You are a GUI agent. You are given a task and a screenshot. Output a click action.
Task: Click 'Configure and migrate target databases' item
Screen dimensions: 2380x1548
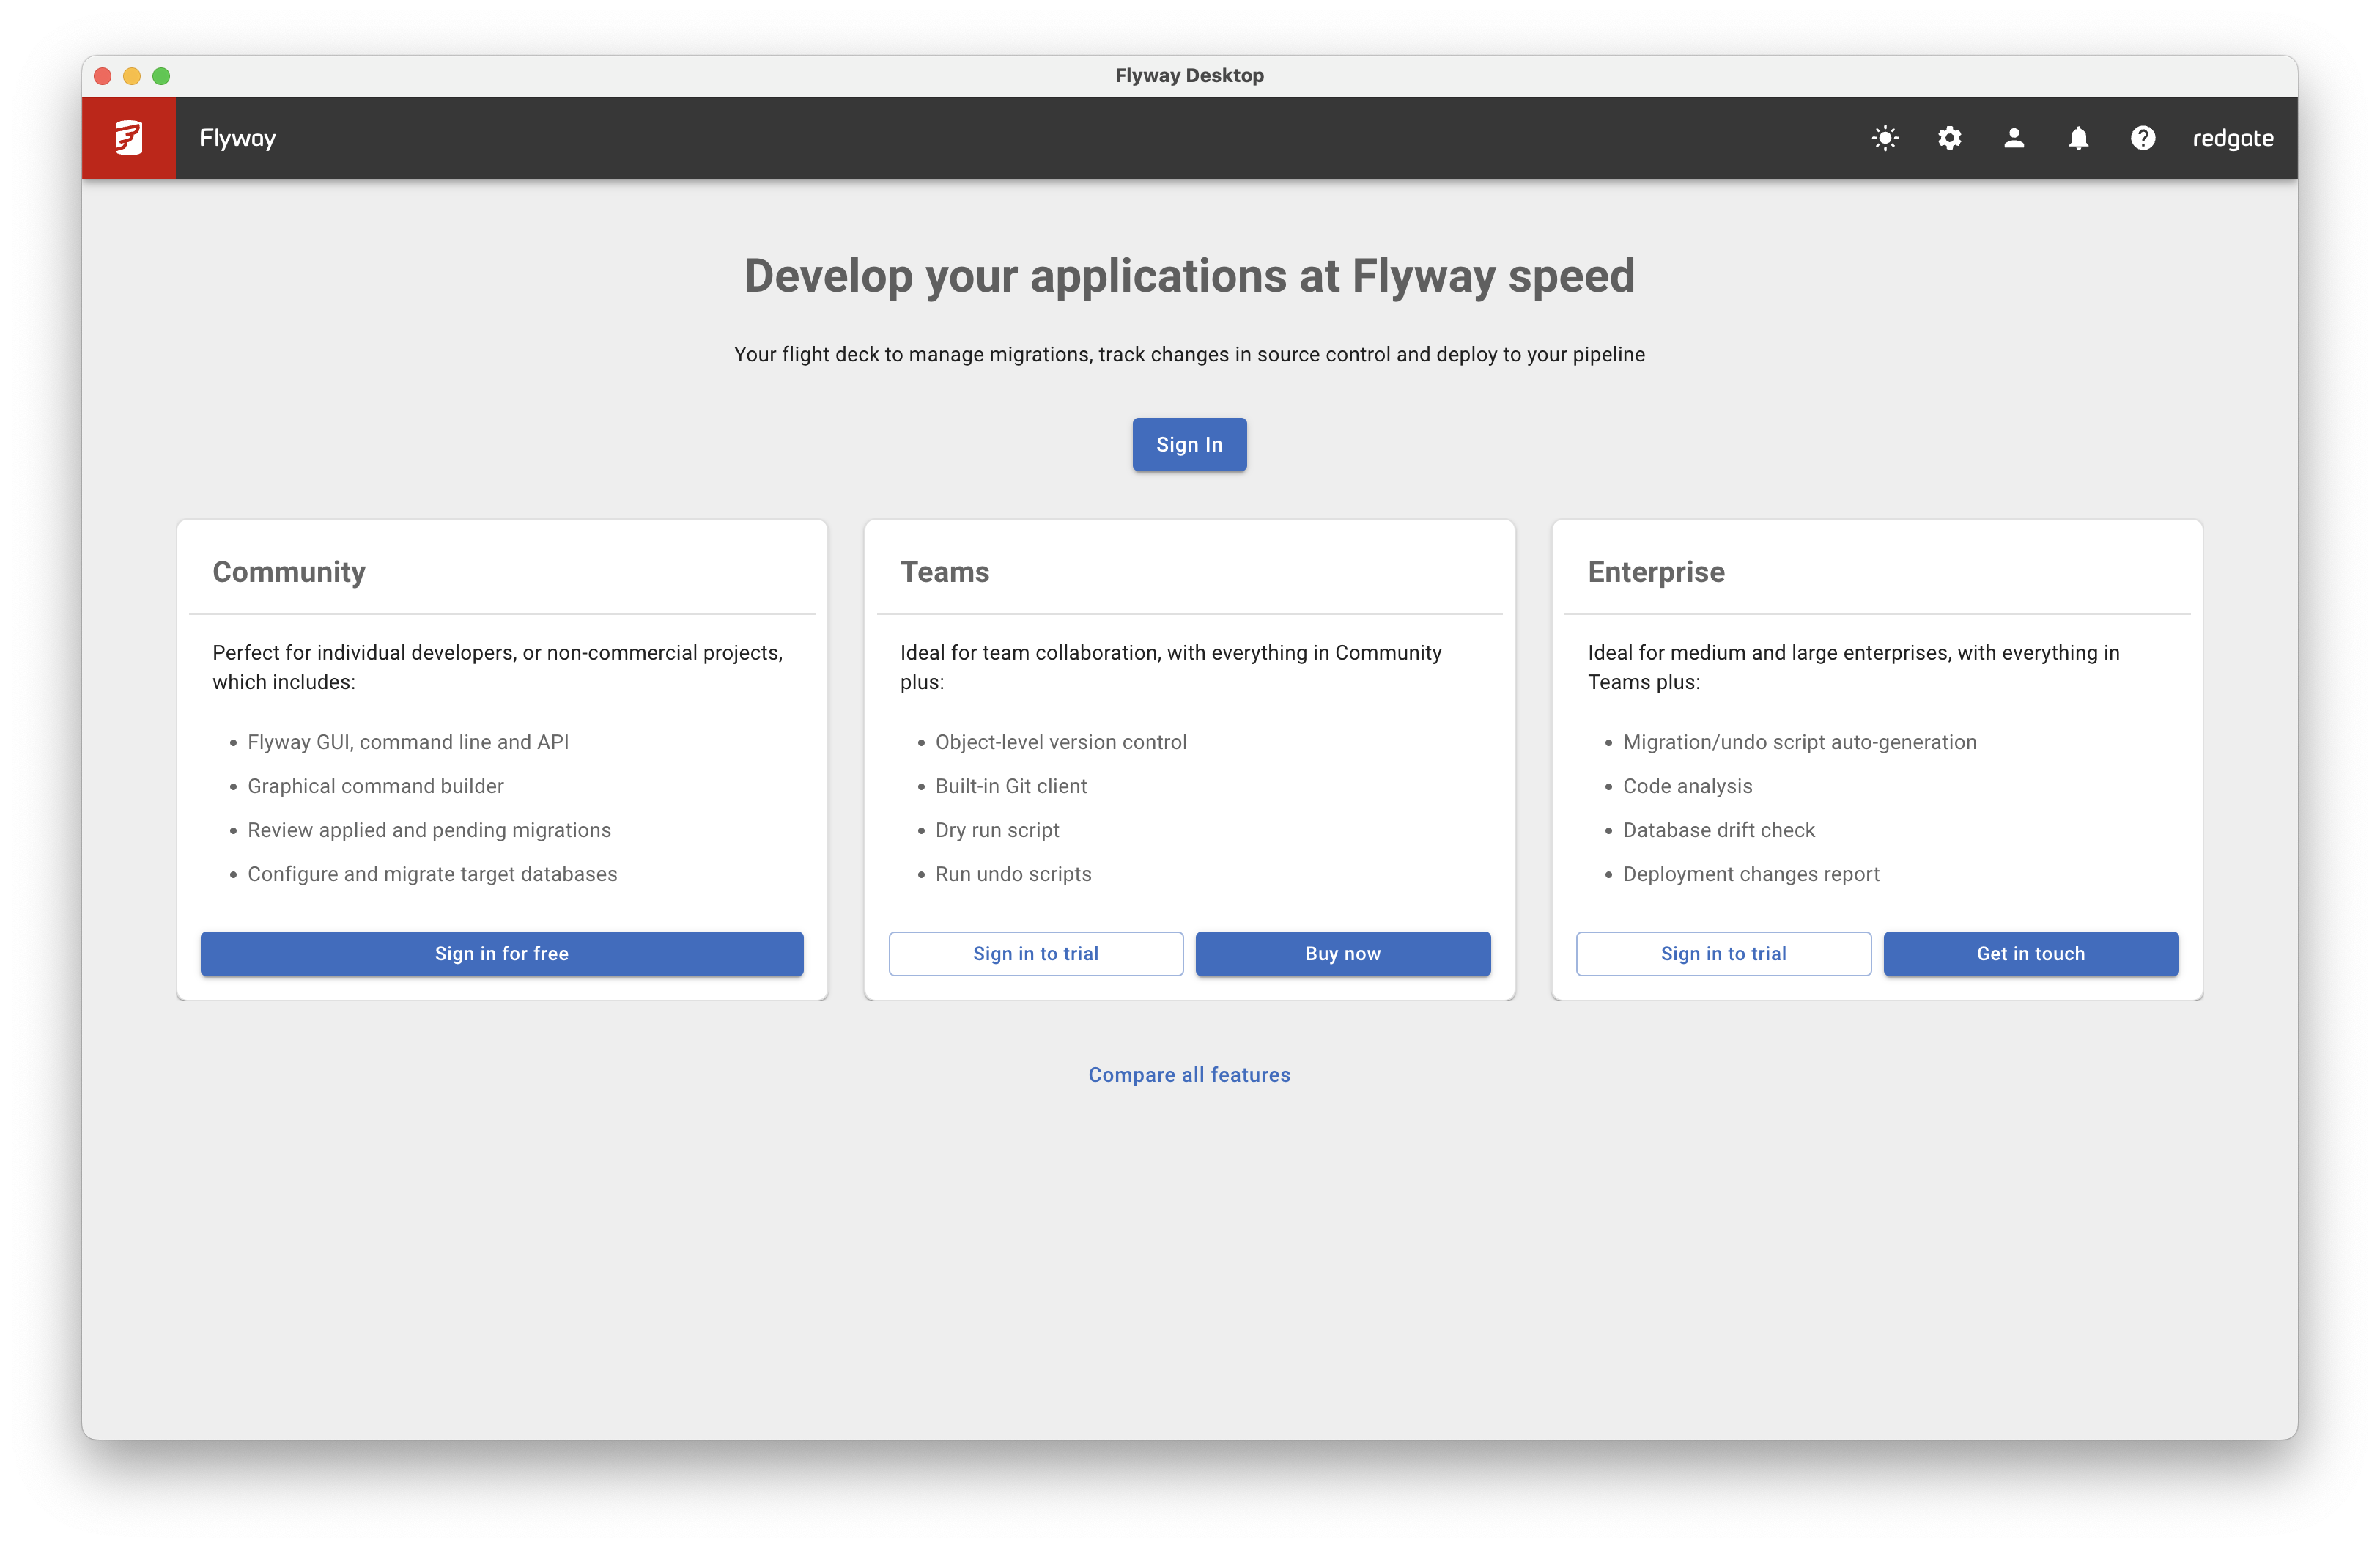432,874
